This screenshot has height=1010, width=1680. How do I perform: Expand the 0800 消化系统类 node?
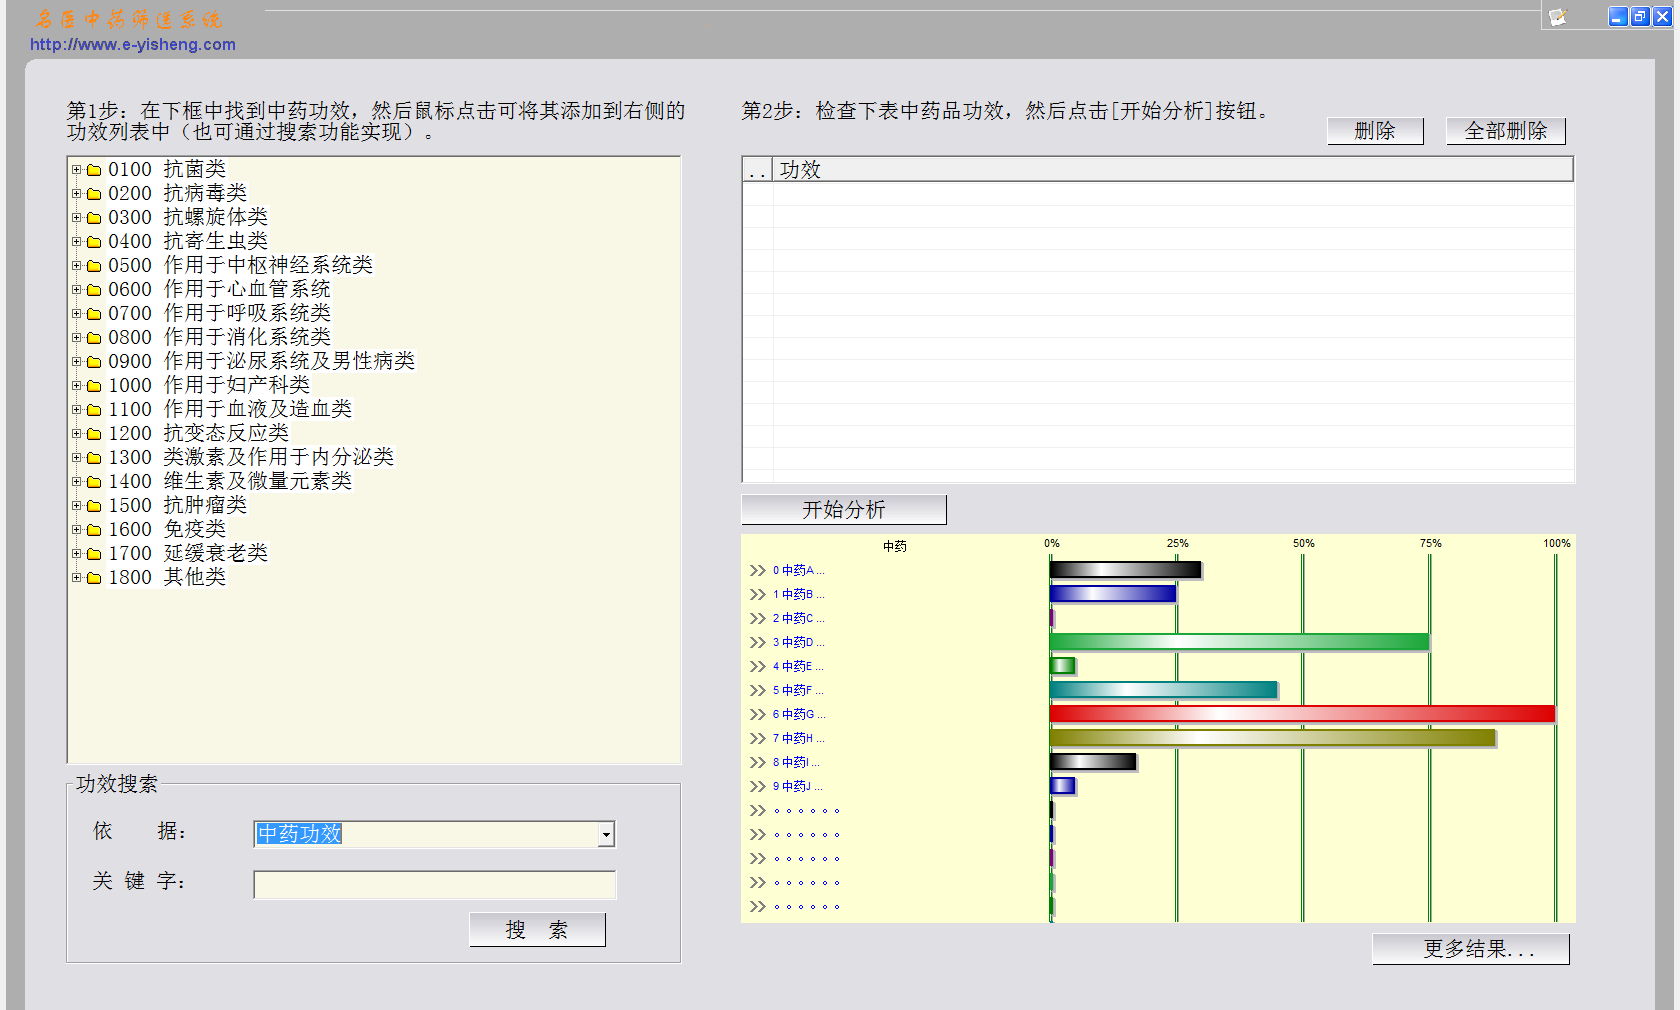click(76, 338)
